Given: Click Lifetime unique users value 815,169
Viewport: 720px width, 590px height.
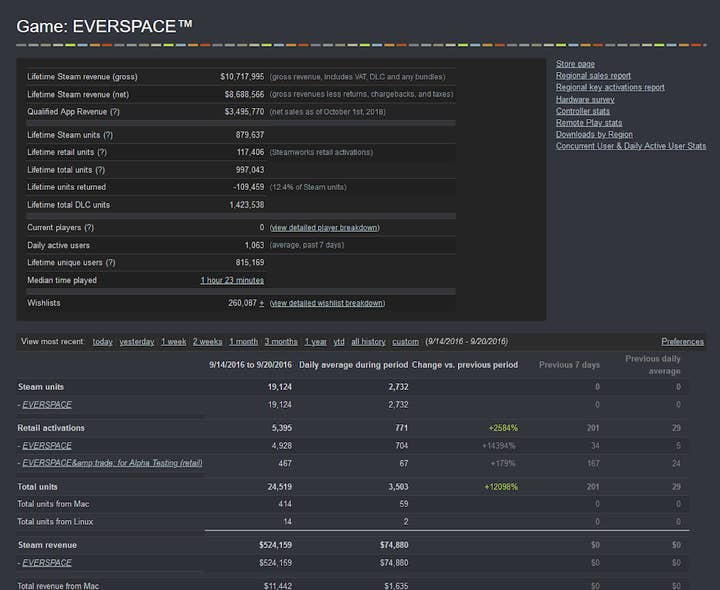Looking at the screenshot, I should click(250, 263).
